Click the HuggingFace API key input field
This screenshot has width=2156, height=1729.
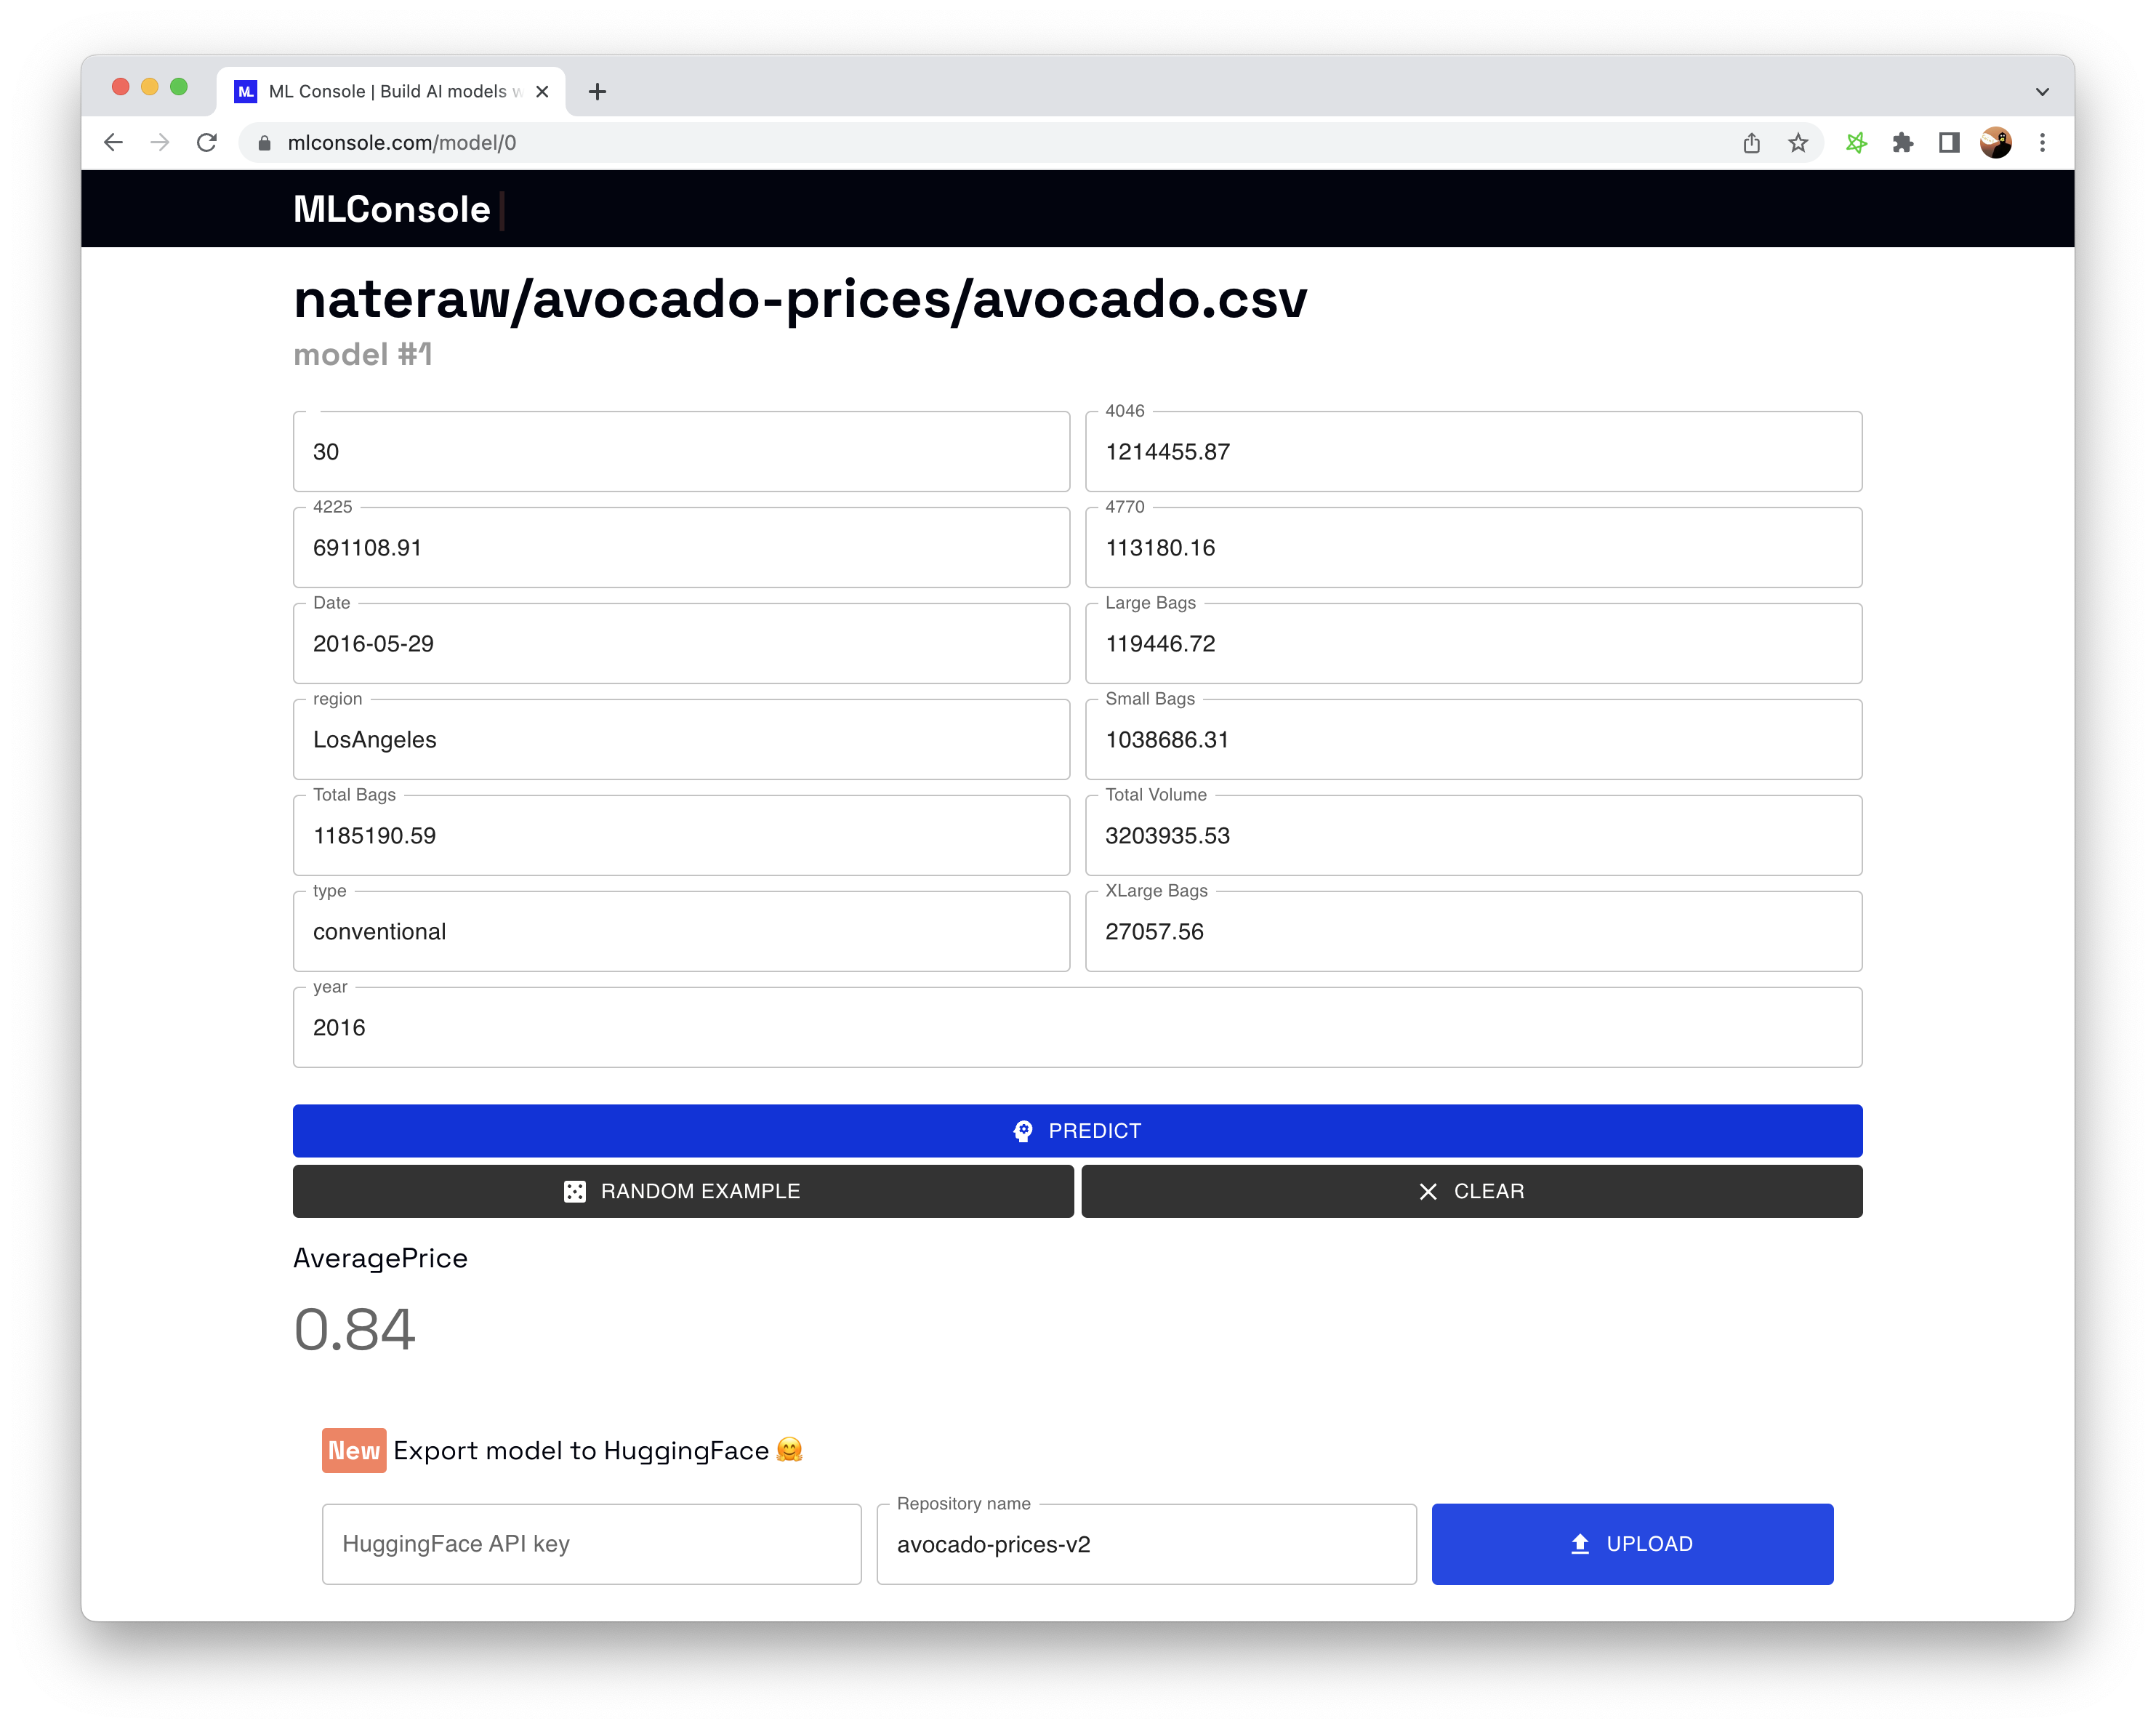(x=591, y=1544)
